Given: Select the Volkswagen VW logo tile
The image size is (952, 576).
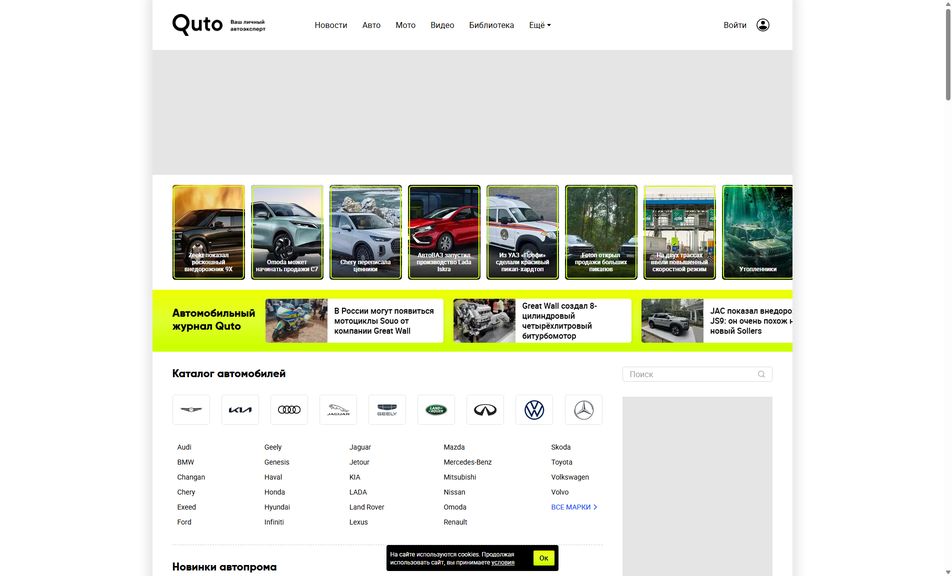Looking at the screenshot, I should [534, 410].
